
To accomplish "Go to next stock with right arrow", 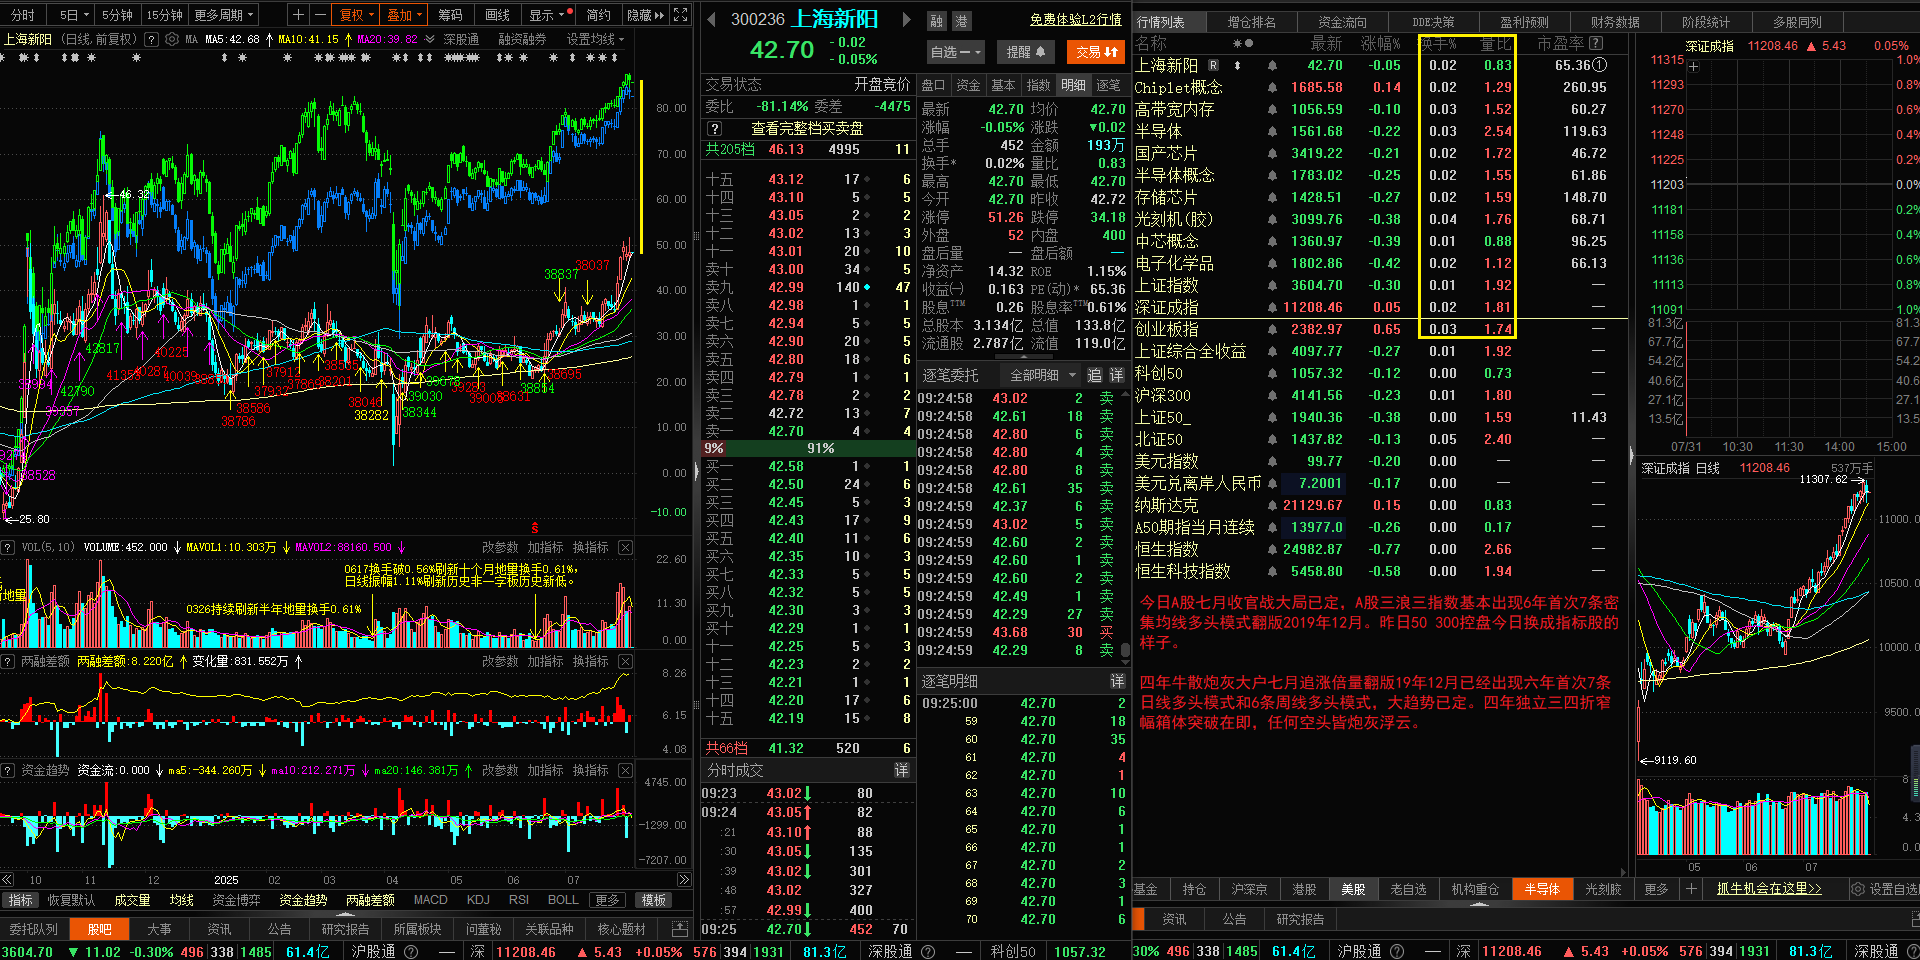I will coord(906,19).
